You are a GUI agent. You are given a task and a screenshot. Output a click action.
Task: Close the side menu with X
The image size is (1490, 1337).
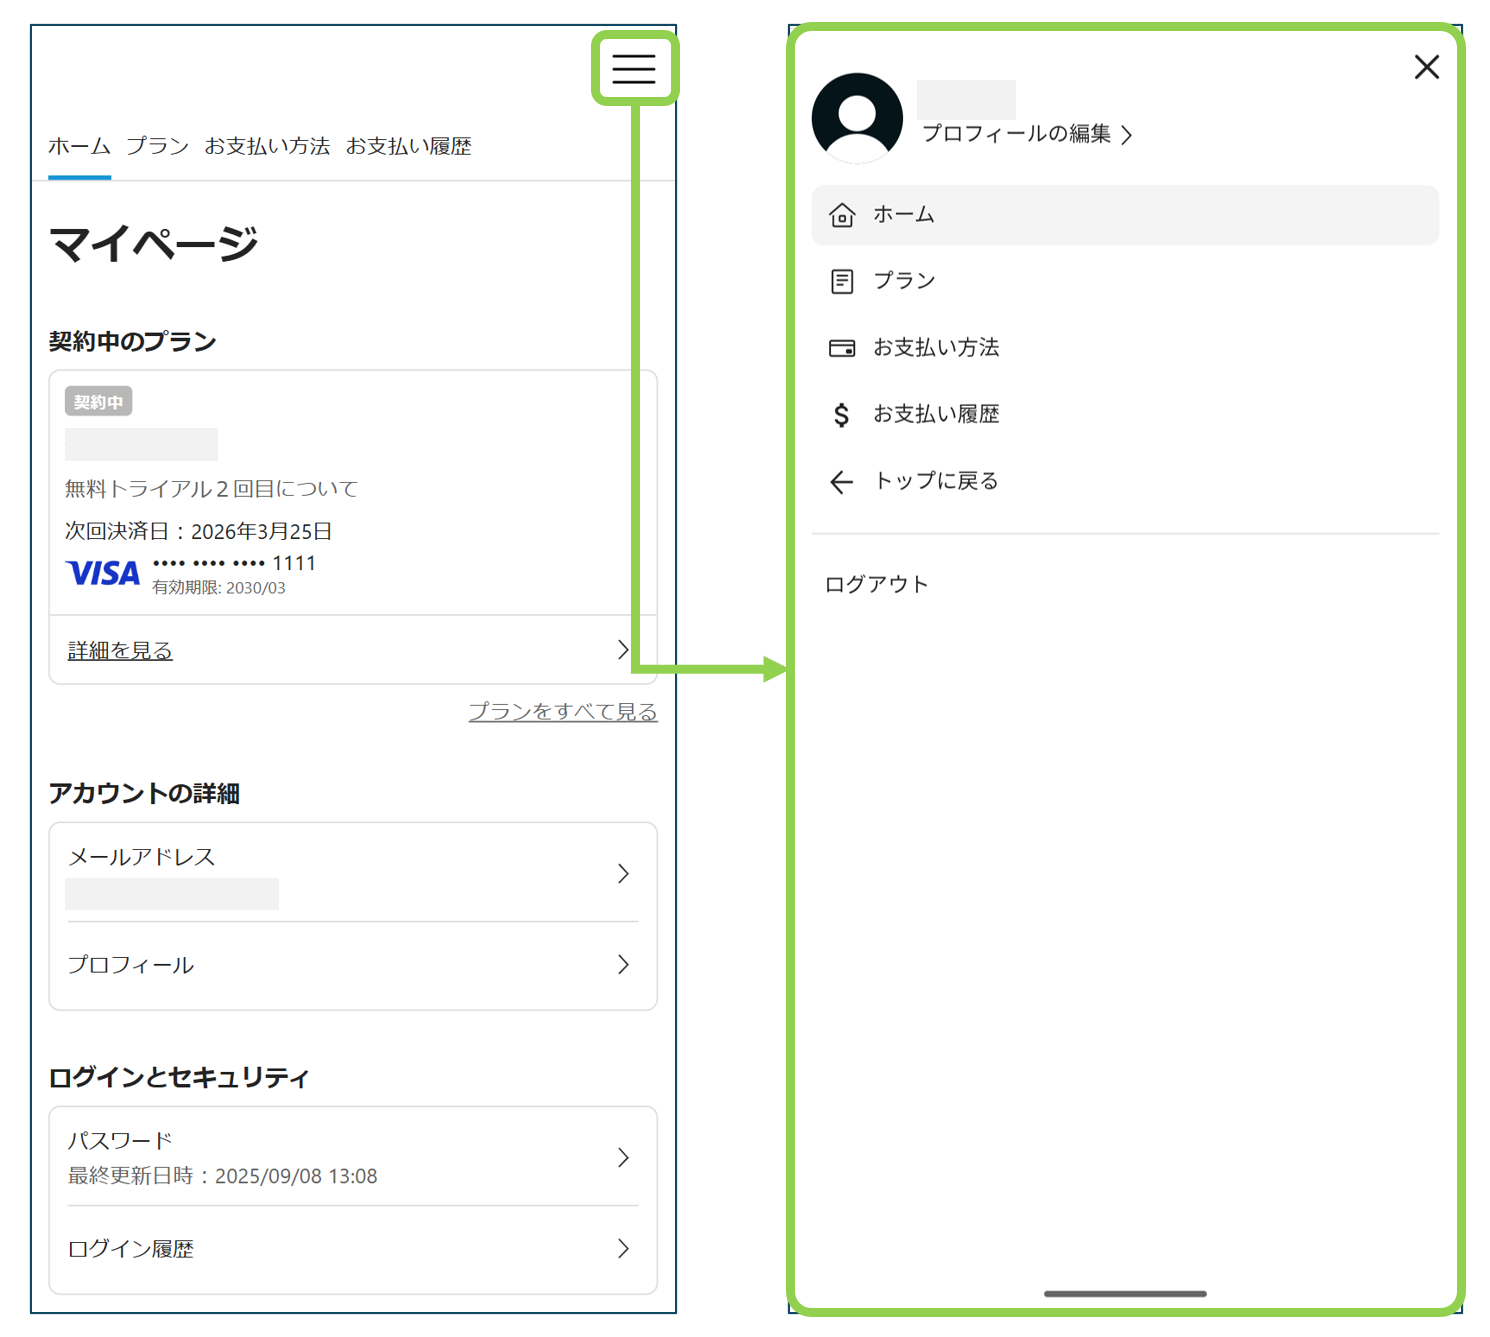(1426, 67)
